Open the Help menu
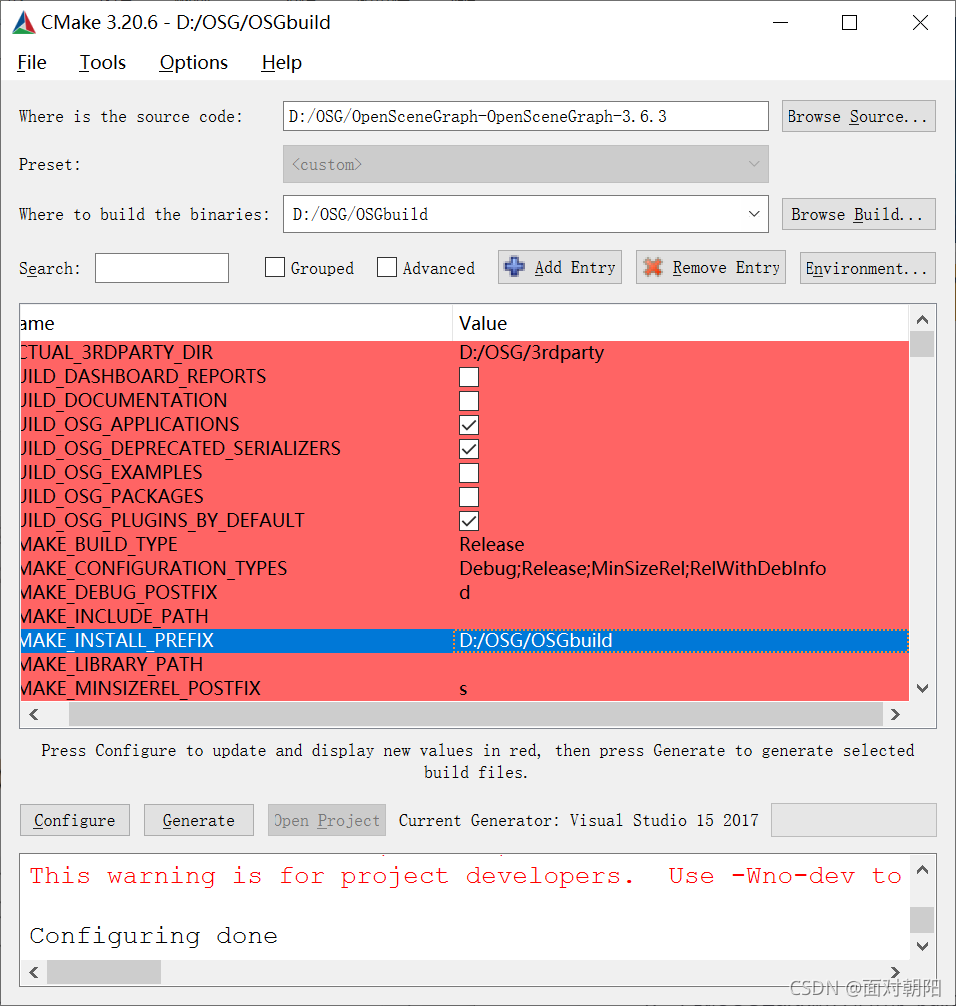Image resolution: width=956 pixels, height=1006 pixels. [x=281, y=62]
